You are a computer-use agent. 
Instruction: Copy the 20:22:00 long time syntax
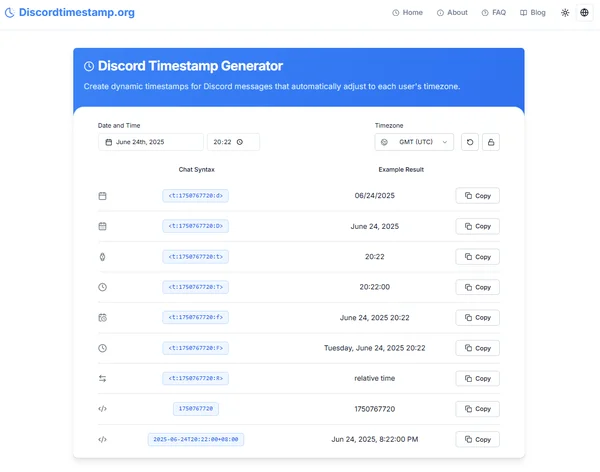tap(478, 287)
